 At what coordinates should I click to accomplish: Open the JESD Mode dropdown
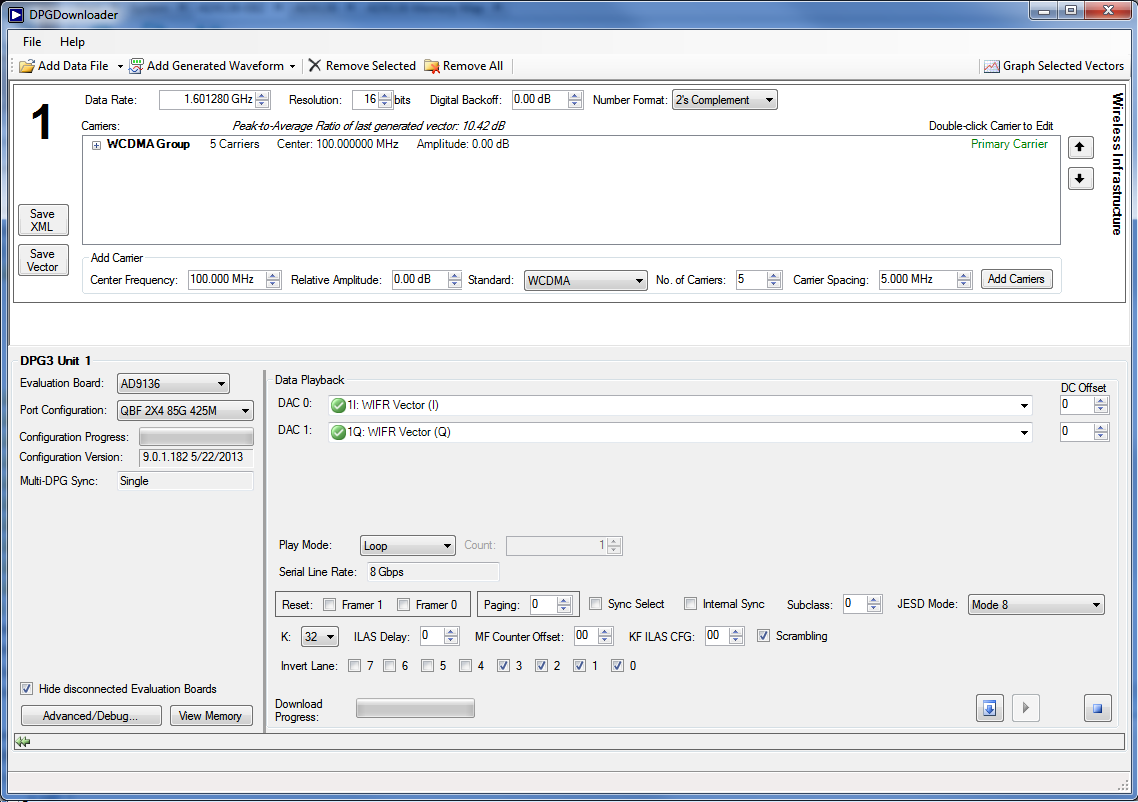tap(1036, 604)
